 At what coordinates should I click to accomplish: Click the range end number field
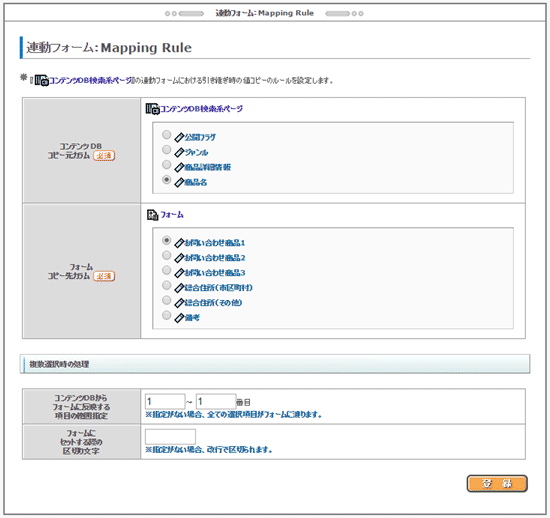click(216, 402)
